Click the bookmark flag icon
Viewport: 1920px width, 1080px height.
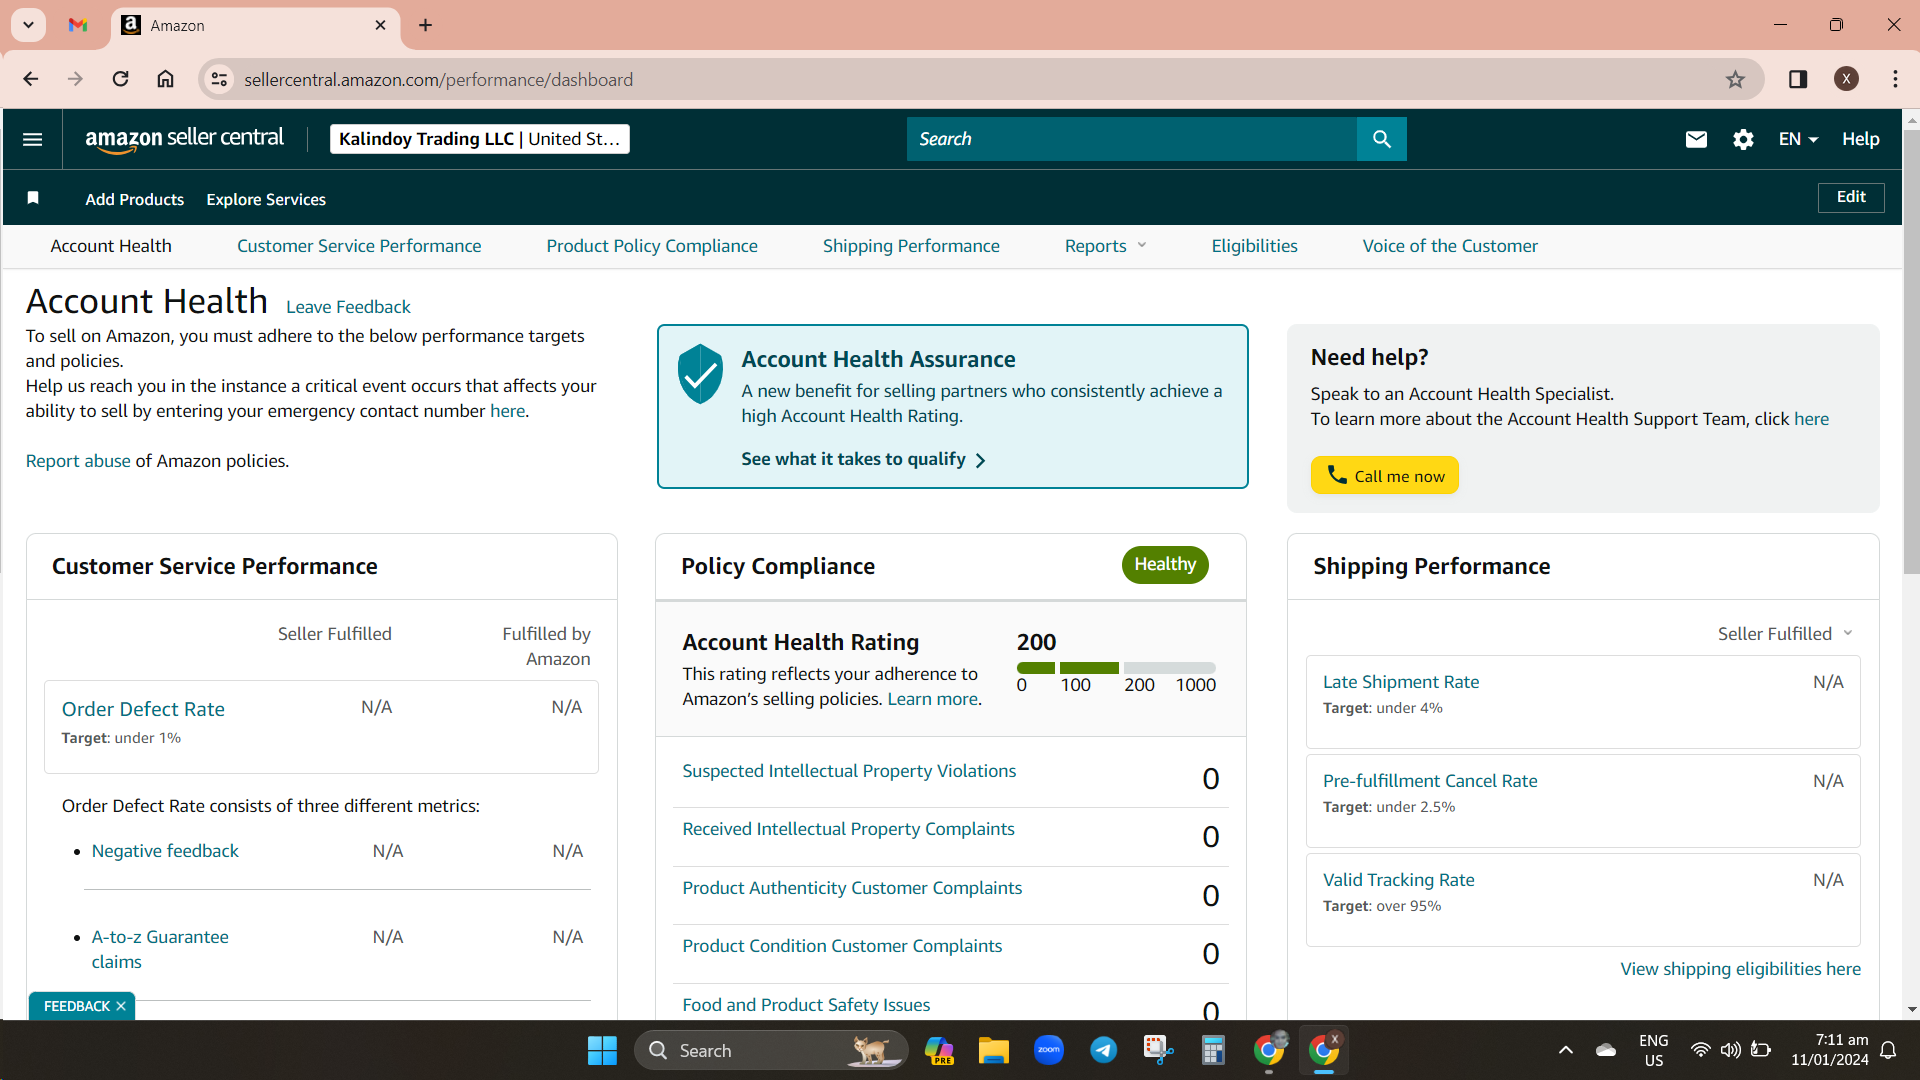(x=33, y=198)
